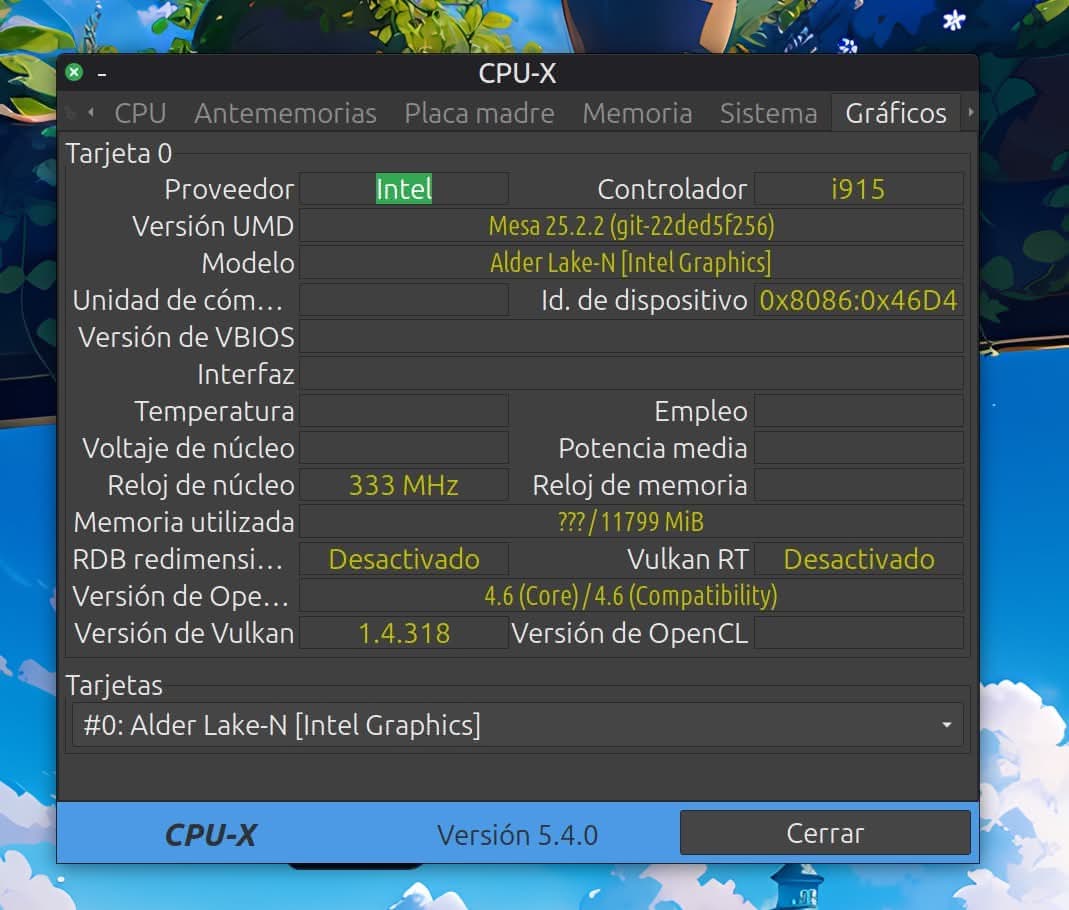Open the Sistema tab
Screen dimensions: 1069x910
point(768,113)
